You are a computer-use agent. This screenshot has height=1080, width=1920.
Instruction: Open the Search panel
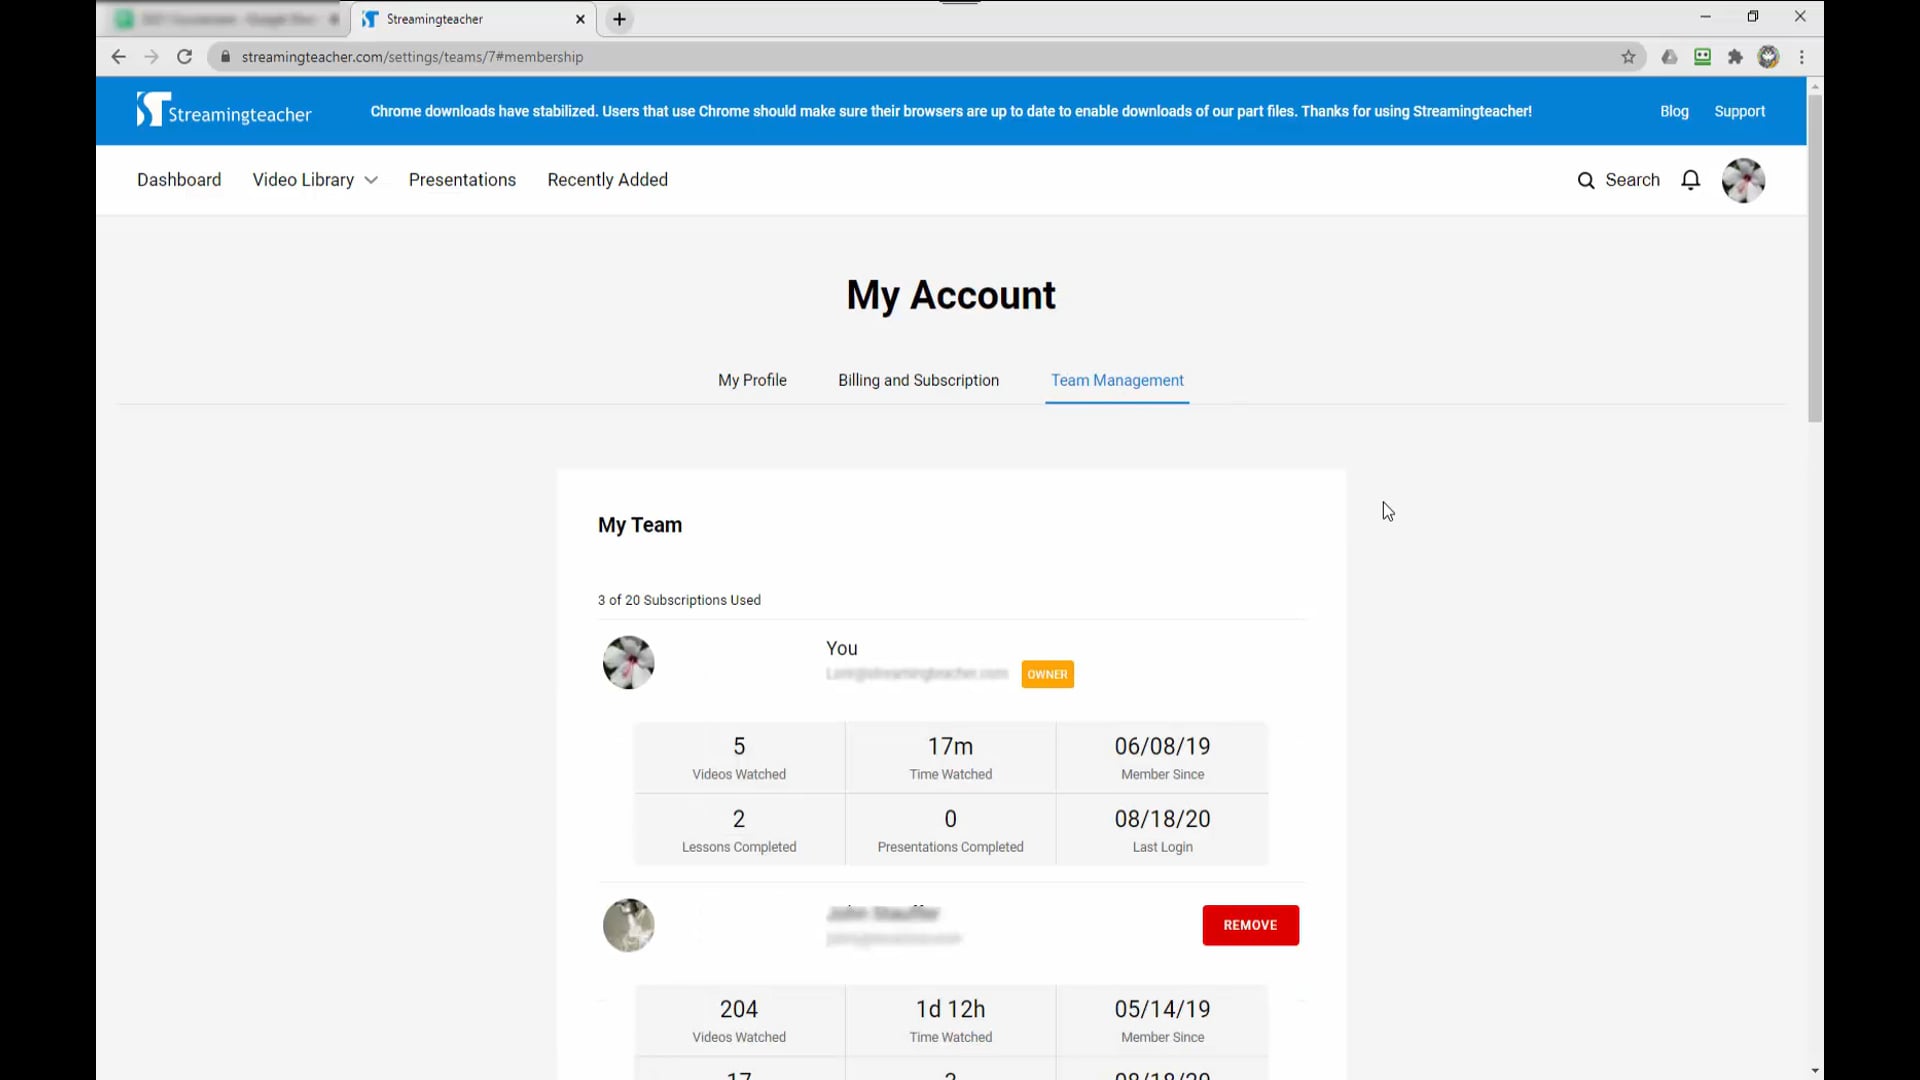point(1618,179)
